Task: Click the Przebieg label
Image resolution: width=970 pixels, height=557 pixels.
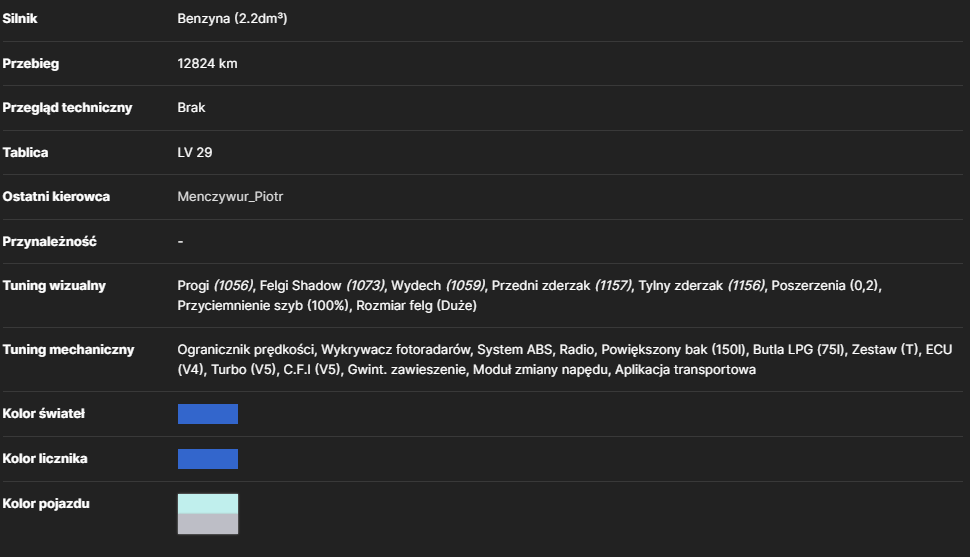Action: [31, 64]
